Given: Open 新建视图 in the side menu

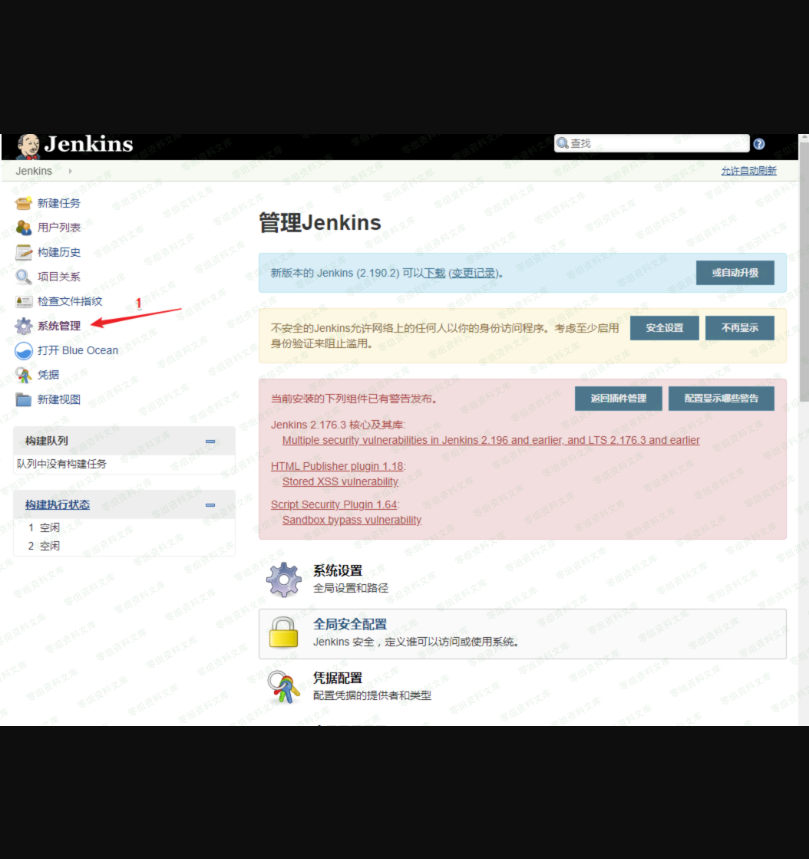Looking at the screenshot, I should tap(59, 399).
